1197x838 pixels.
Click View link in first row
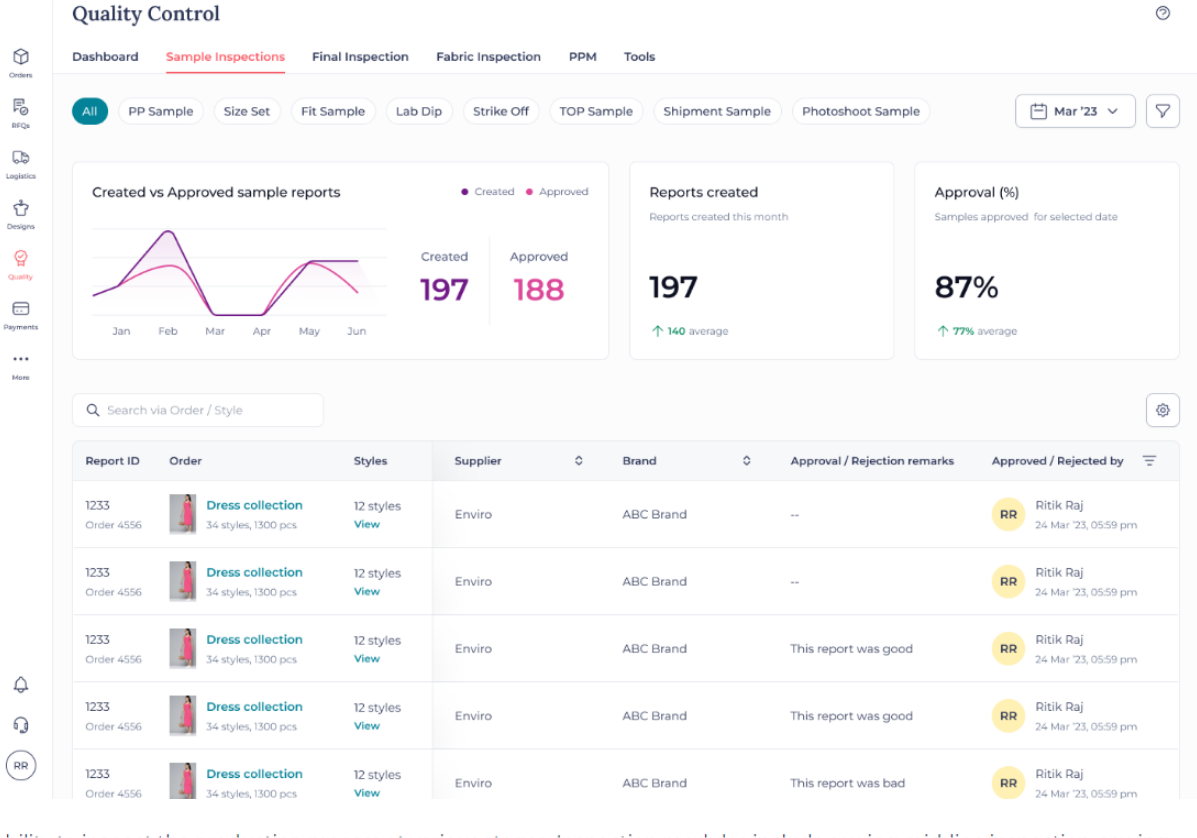click(x=367, y=524)
